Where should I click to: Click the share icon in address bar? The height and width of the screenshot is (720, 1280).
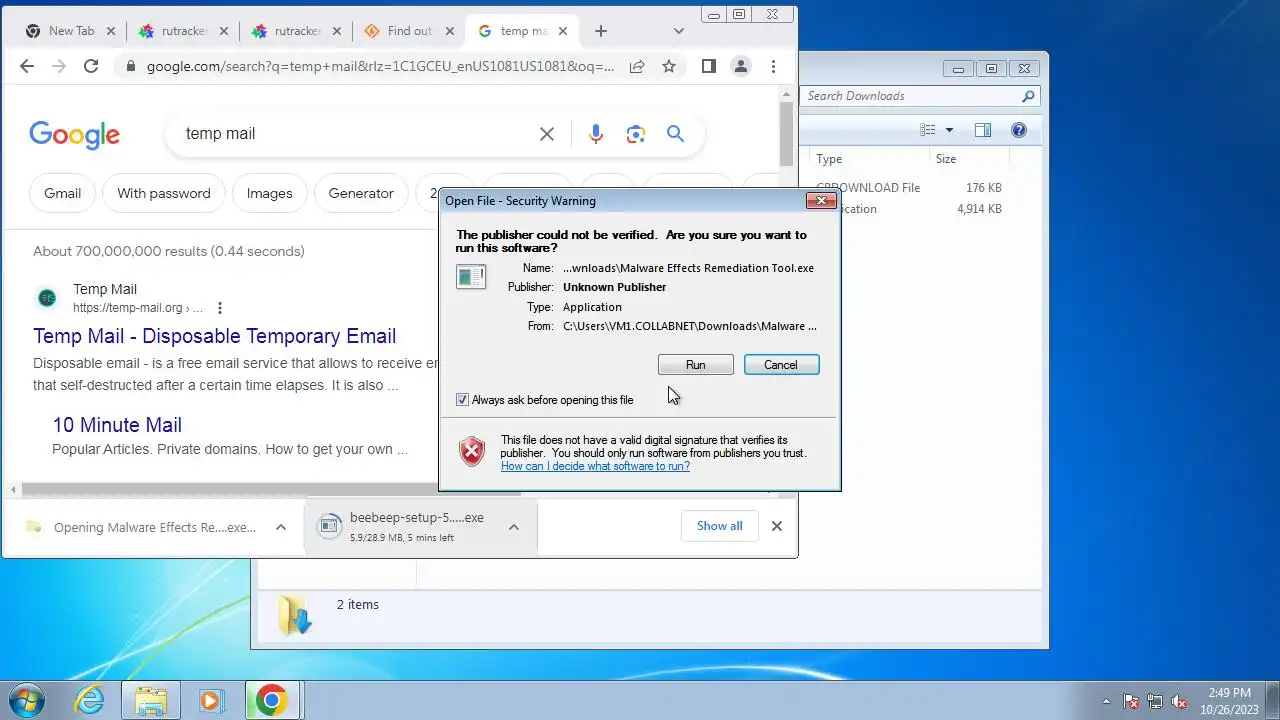tap(637, 66)
